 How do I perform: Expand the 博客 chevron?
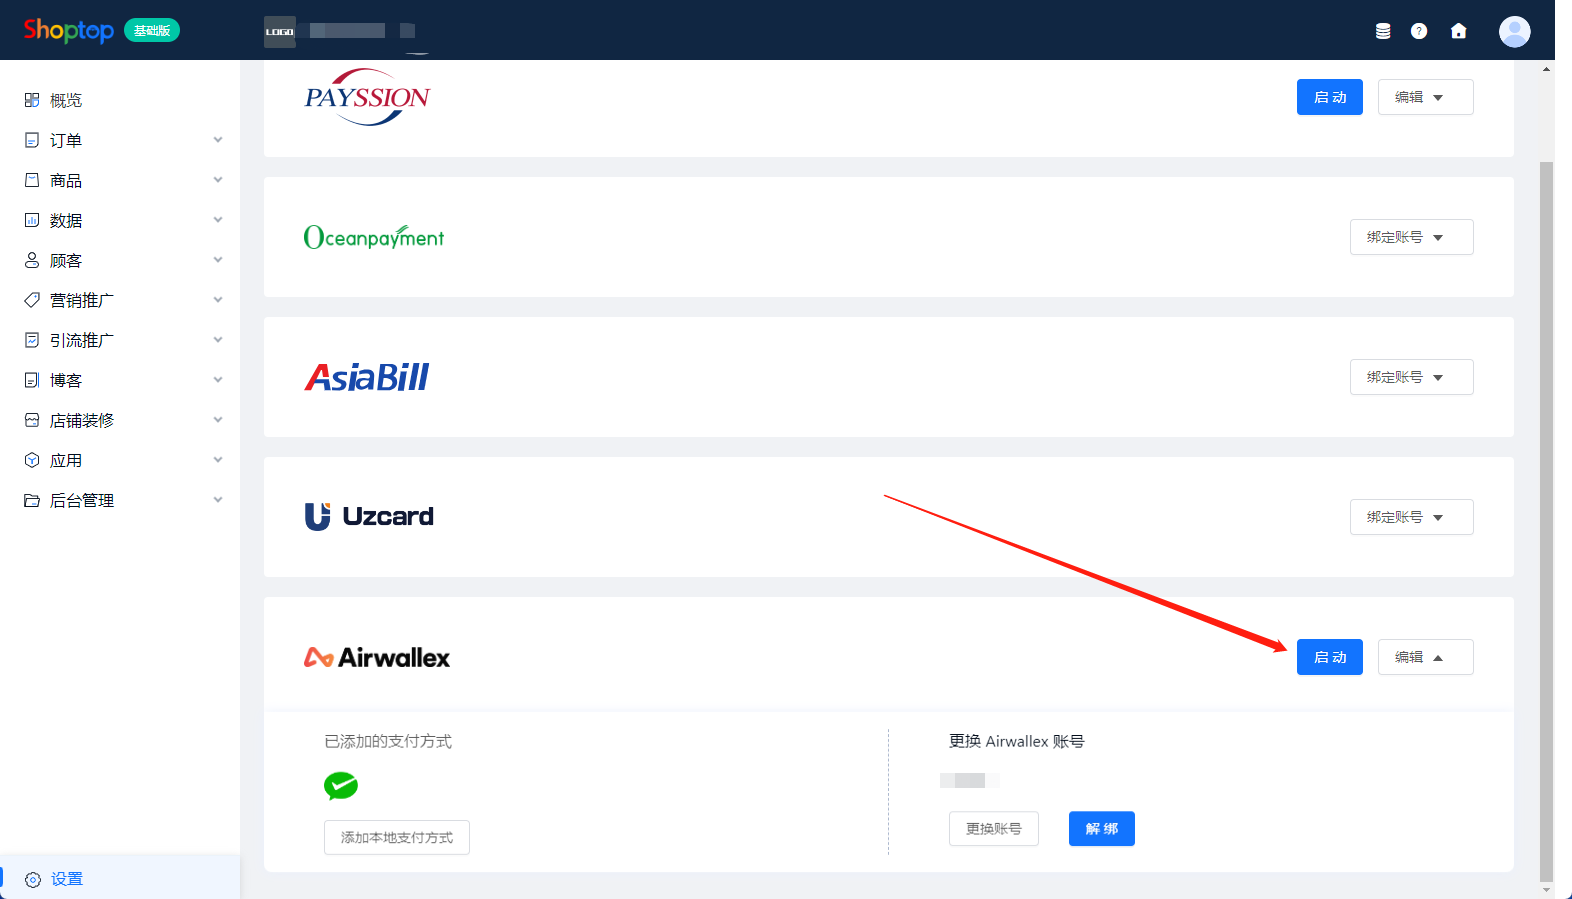point(218,380)
